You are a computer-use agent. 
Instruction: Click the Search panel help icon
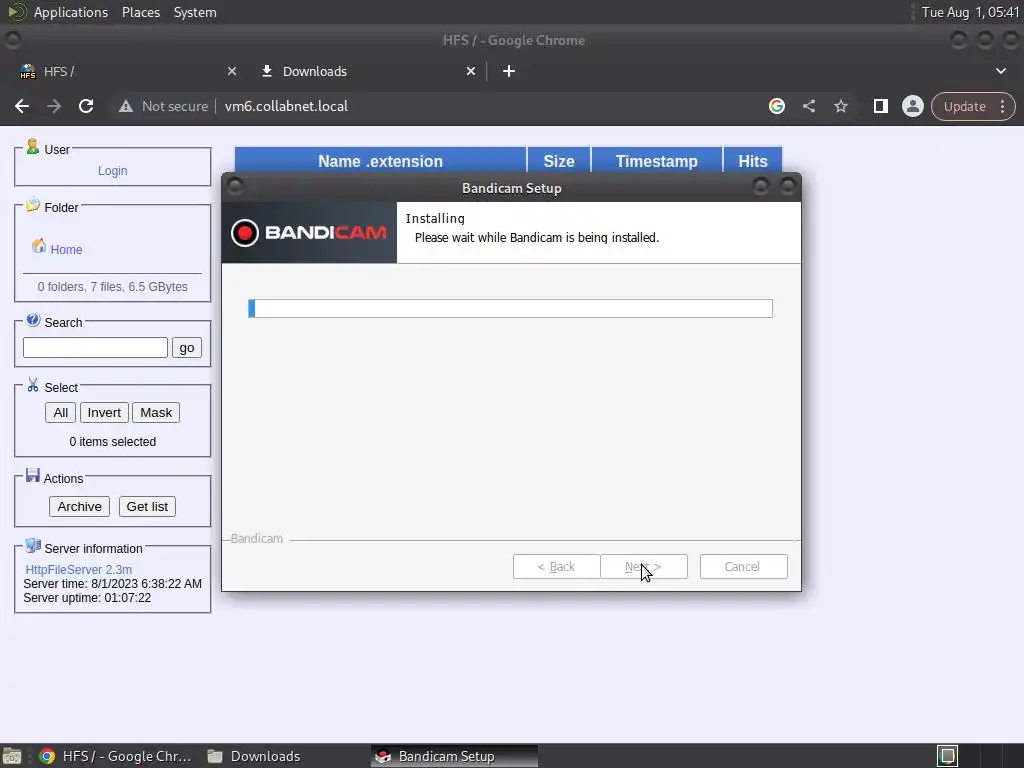pyautogui.click(x=33, y=320)
